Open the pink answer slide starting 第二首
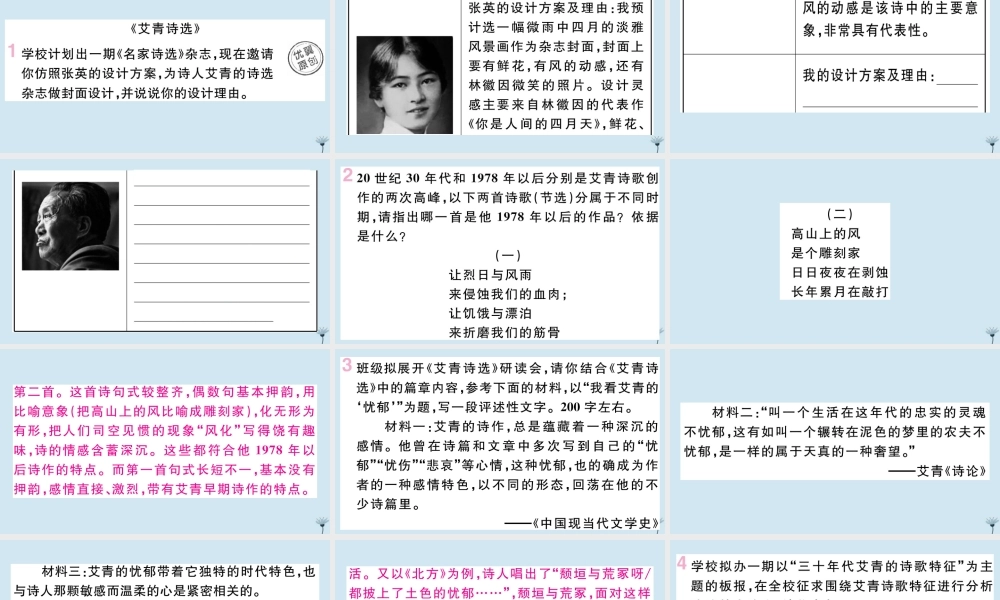Viewport: 1000px width, 600px height. tap(165, 441)
